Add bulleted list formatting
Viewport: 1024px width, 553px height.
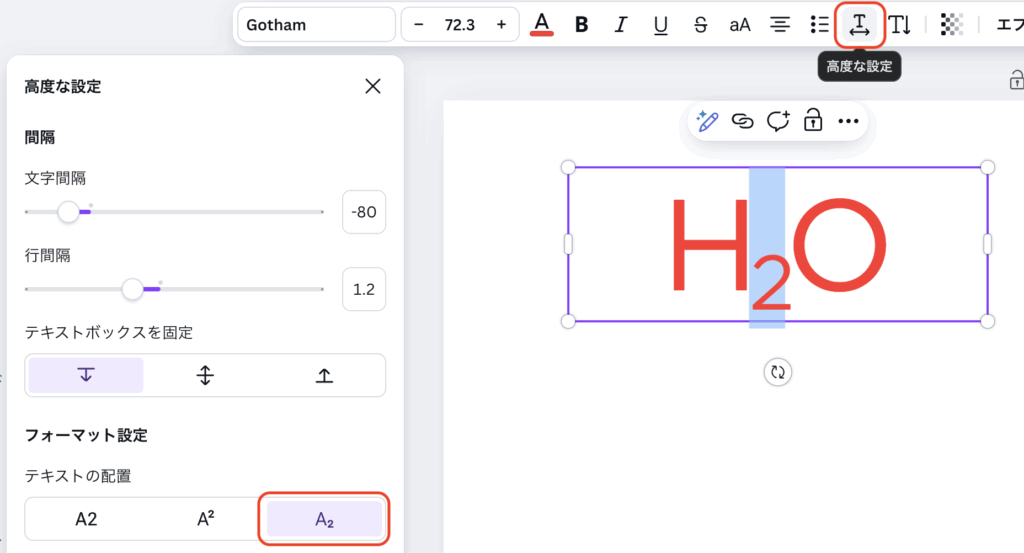pos(819,25)
